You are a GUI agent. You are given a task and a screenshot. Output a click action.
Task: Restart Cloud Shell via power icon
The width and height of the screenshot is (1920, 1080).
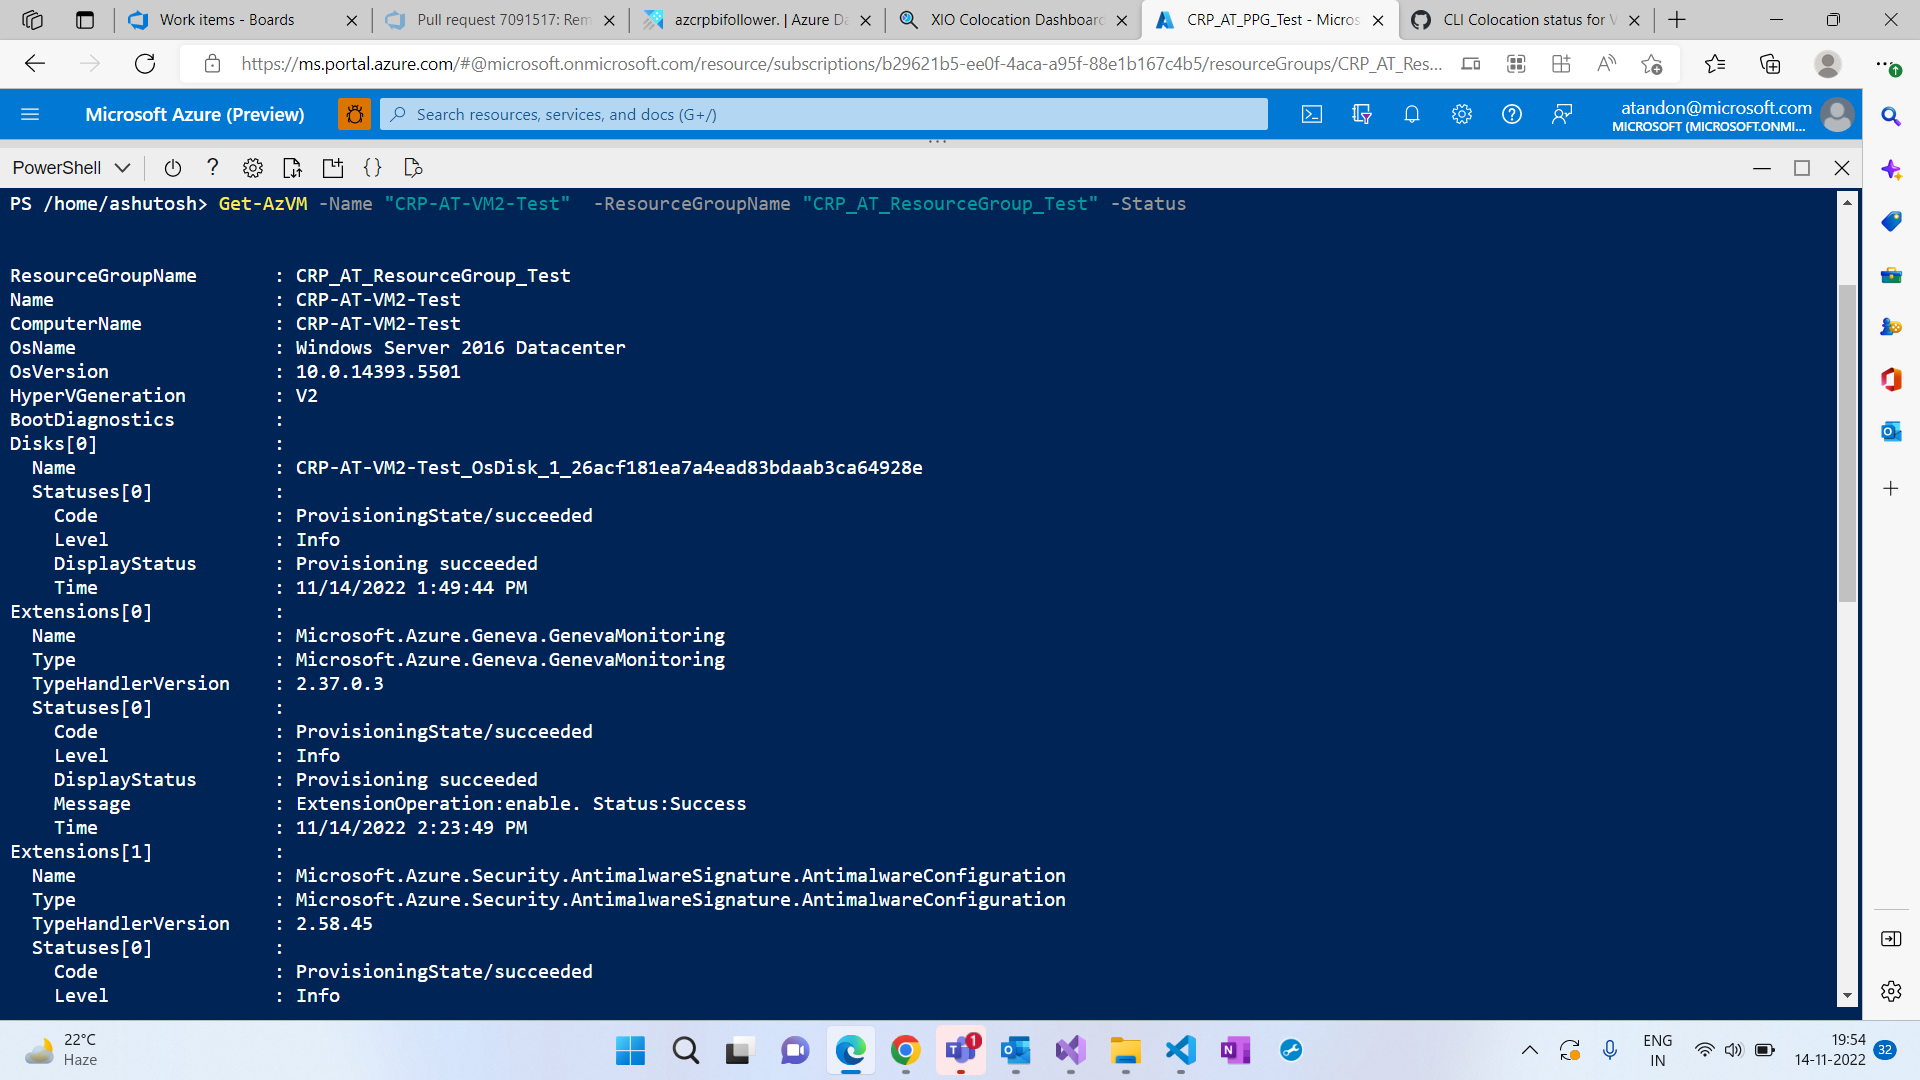tap(172, 167)
